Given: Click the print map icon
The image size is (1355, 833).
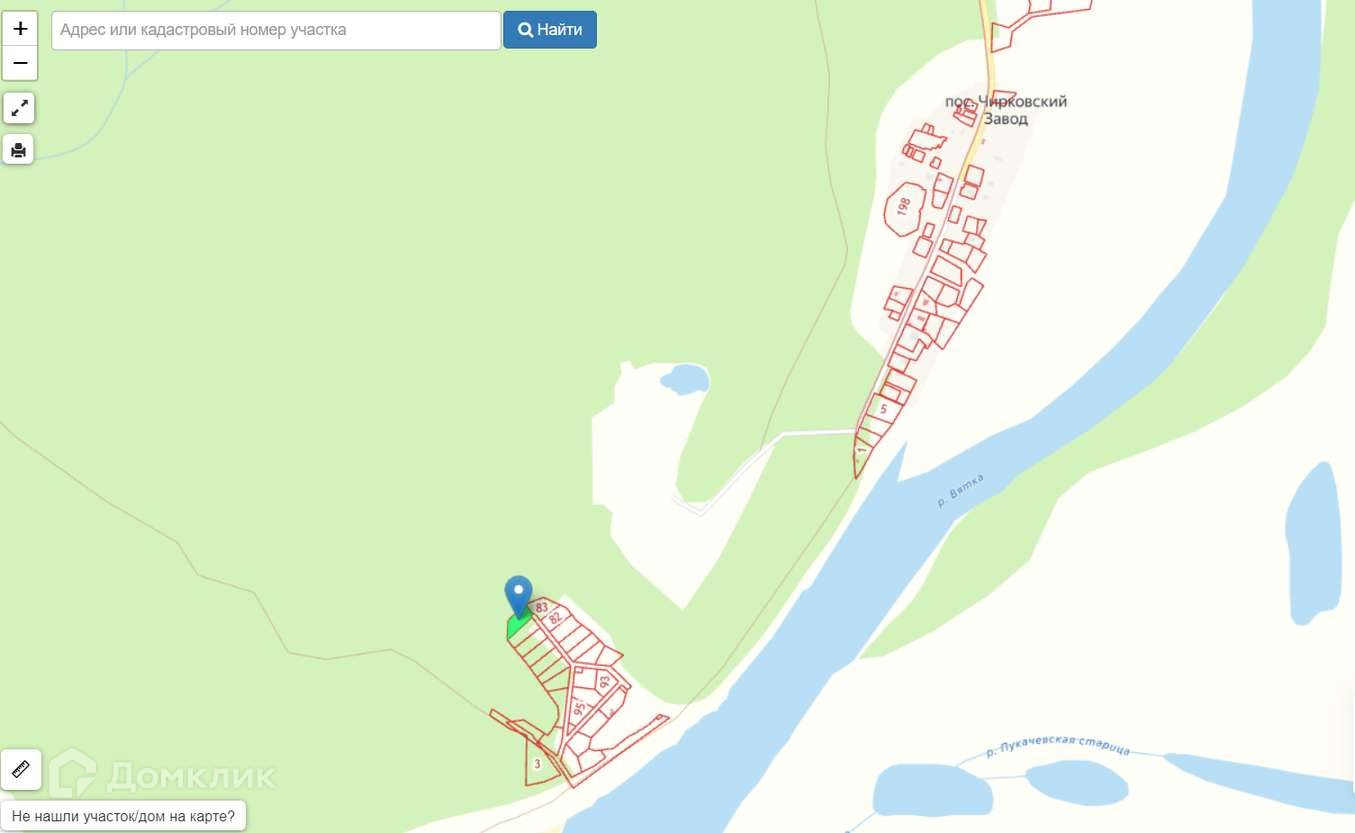Looking at the screenshot, I should click(x=19, y=150).
